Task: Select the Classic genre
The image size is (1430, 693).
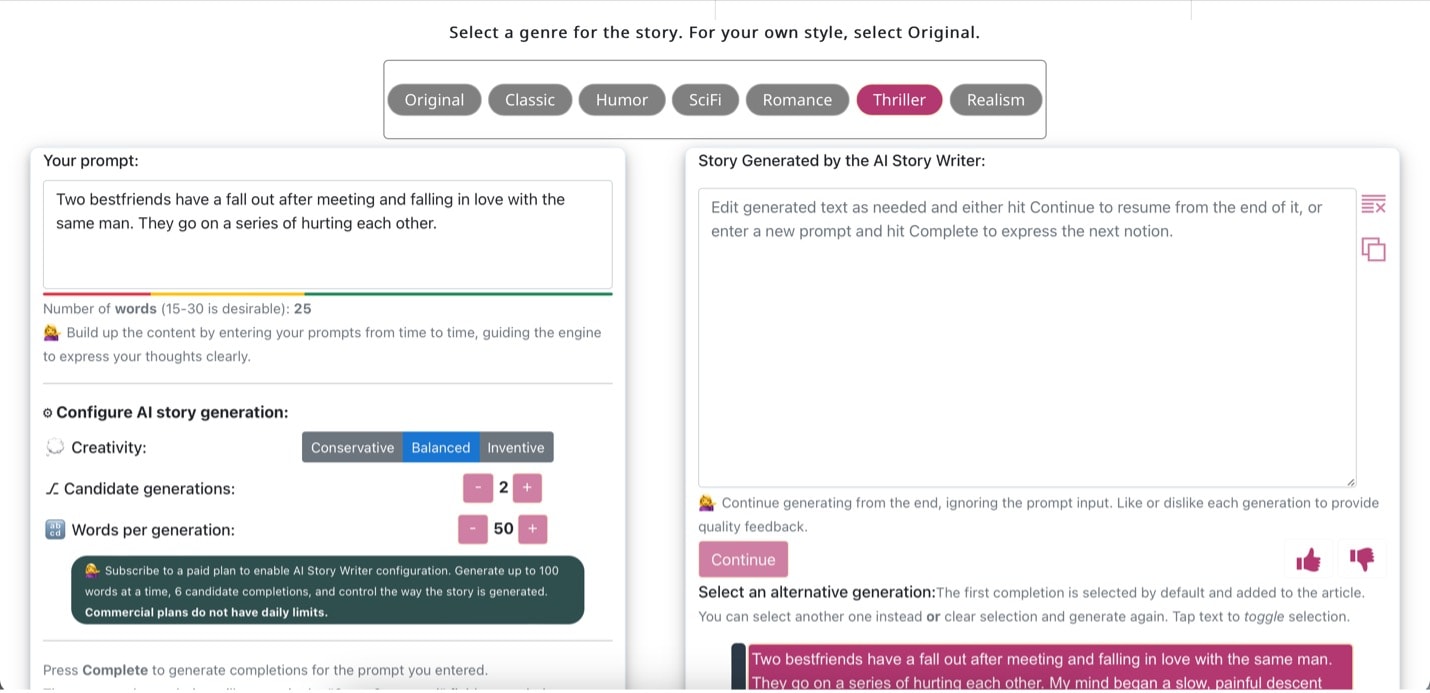Action: pyautogui.click(x=530, y=100)
